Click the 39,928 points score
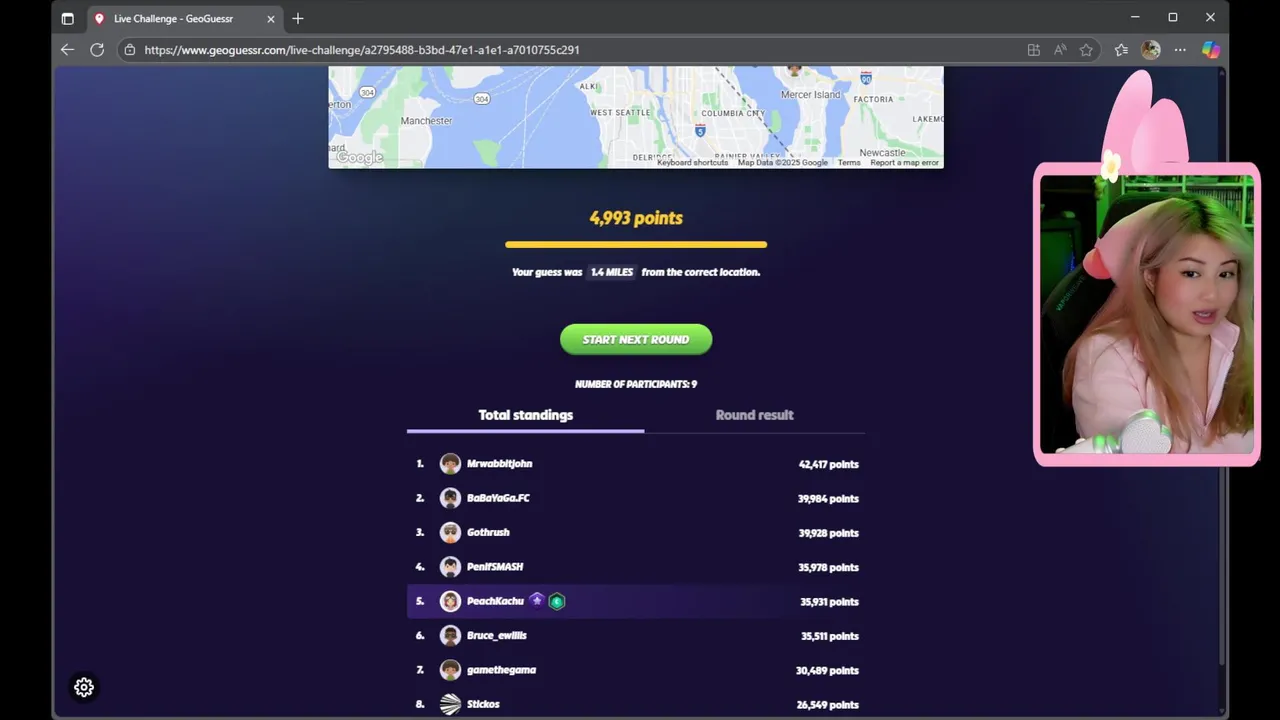This screenshot has height=720, width=1280. pyautogui.click(x=828, y=533)
